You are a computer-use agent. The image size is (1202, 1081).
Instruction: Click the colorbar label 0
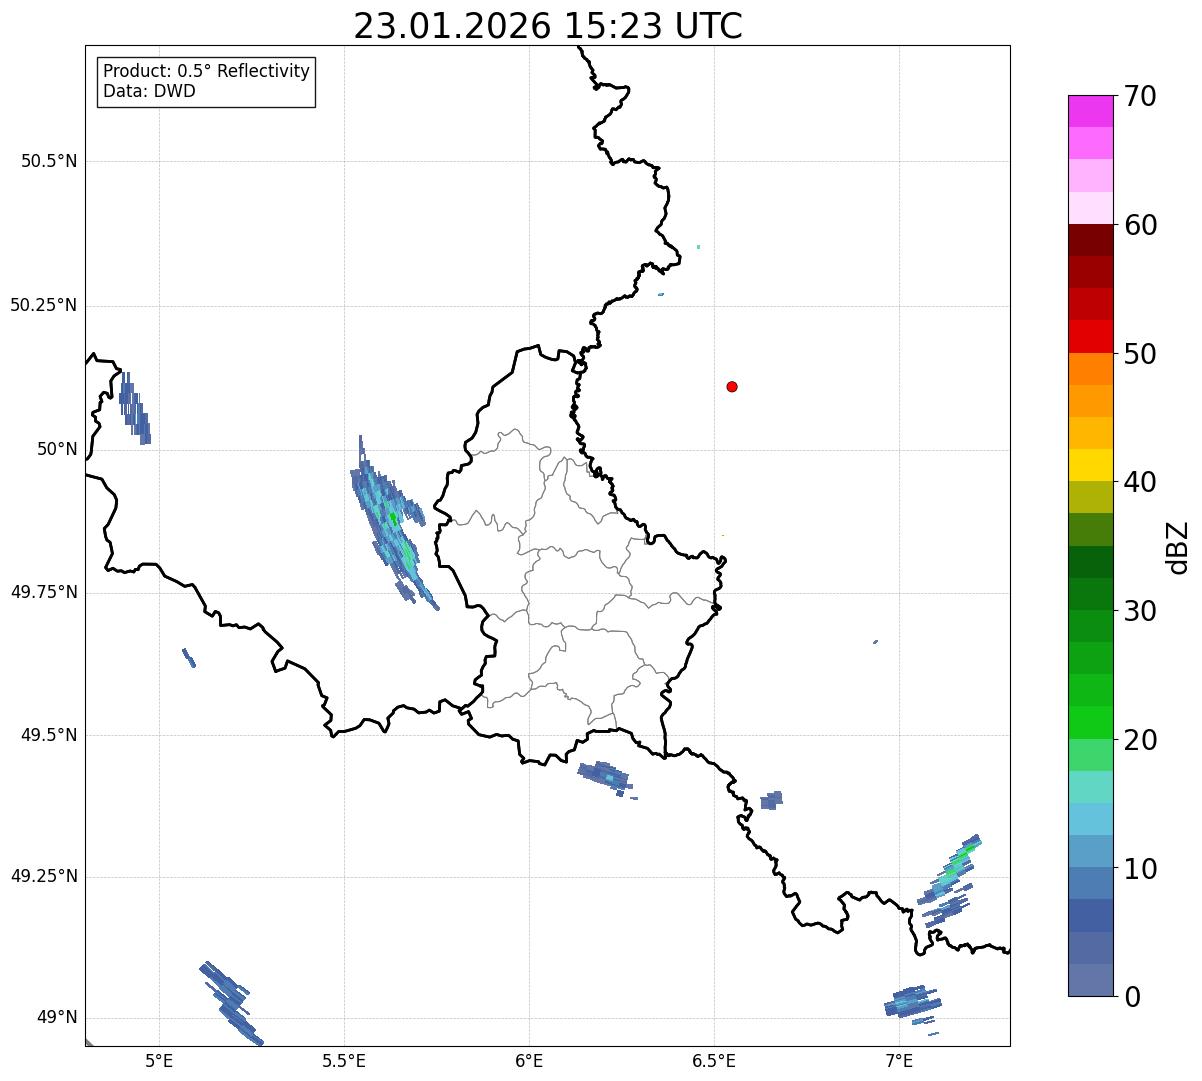coord(1131,997)
